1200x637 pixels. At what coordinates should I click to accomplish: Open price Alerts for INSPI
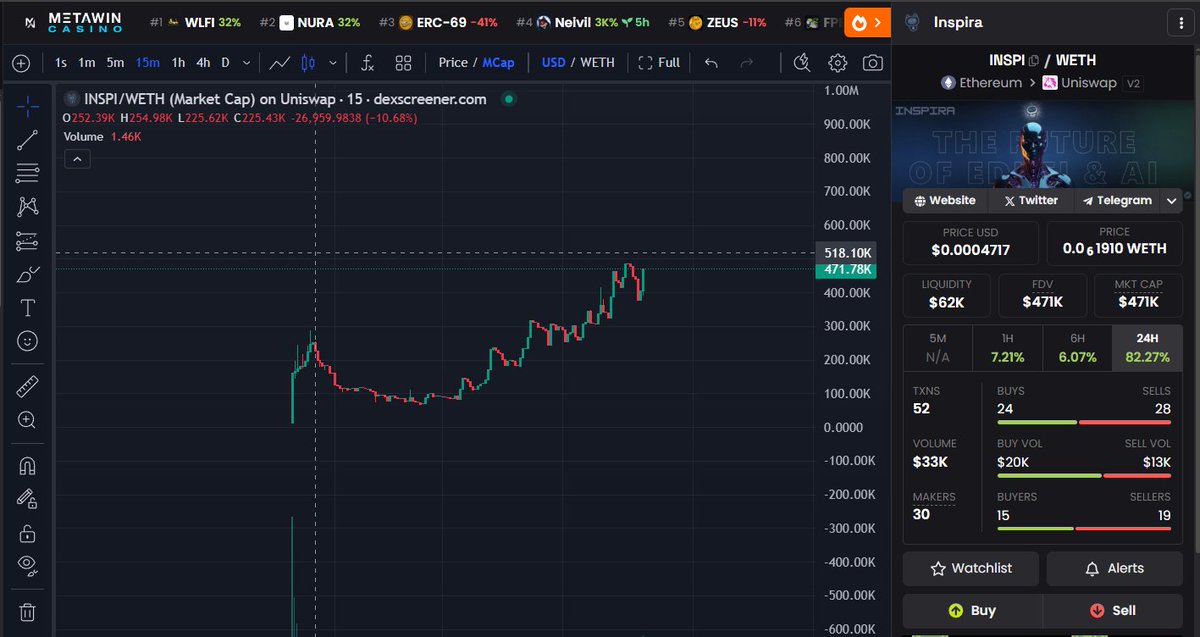1115,568
